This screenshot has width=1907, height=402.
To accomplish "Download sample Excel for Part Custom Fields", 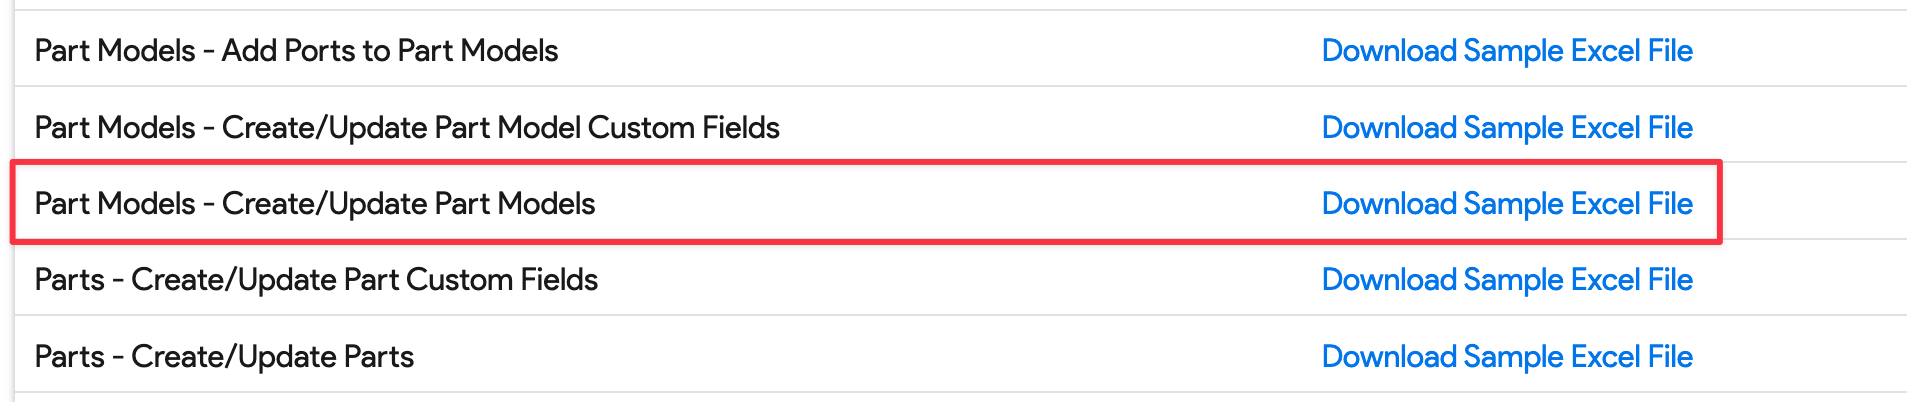I will tap(1506, 280).
